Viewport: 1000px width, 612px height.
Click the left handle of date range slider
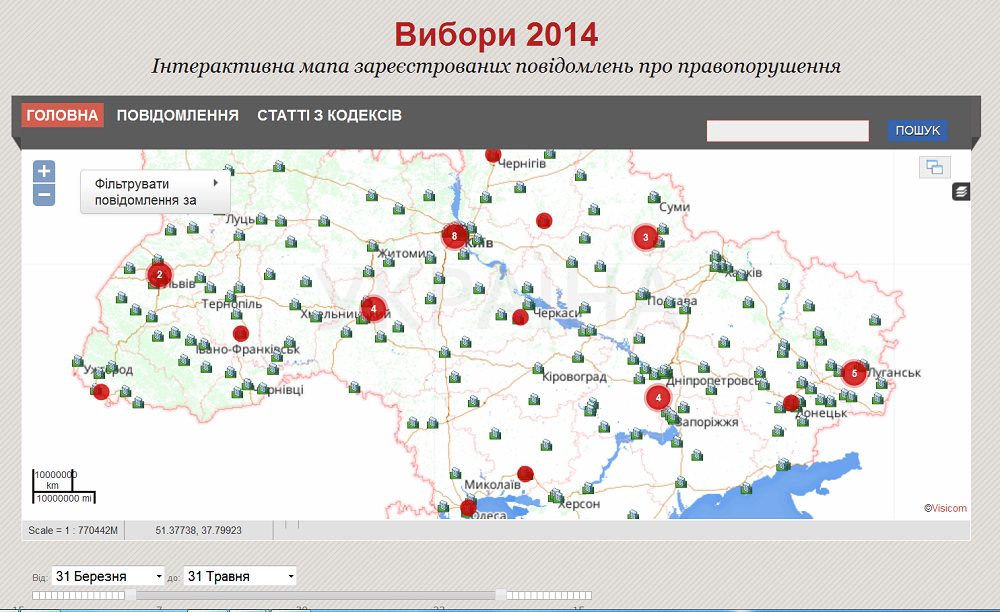pos(130,596)
